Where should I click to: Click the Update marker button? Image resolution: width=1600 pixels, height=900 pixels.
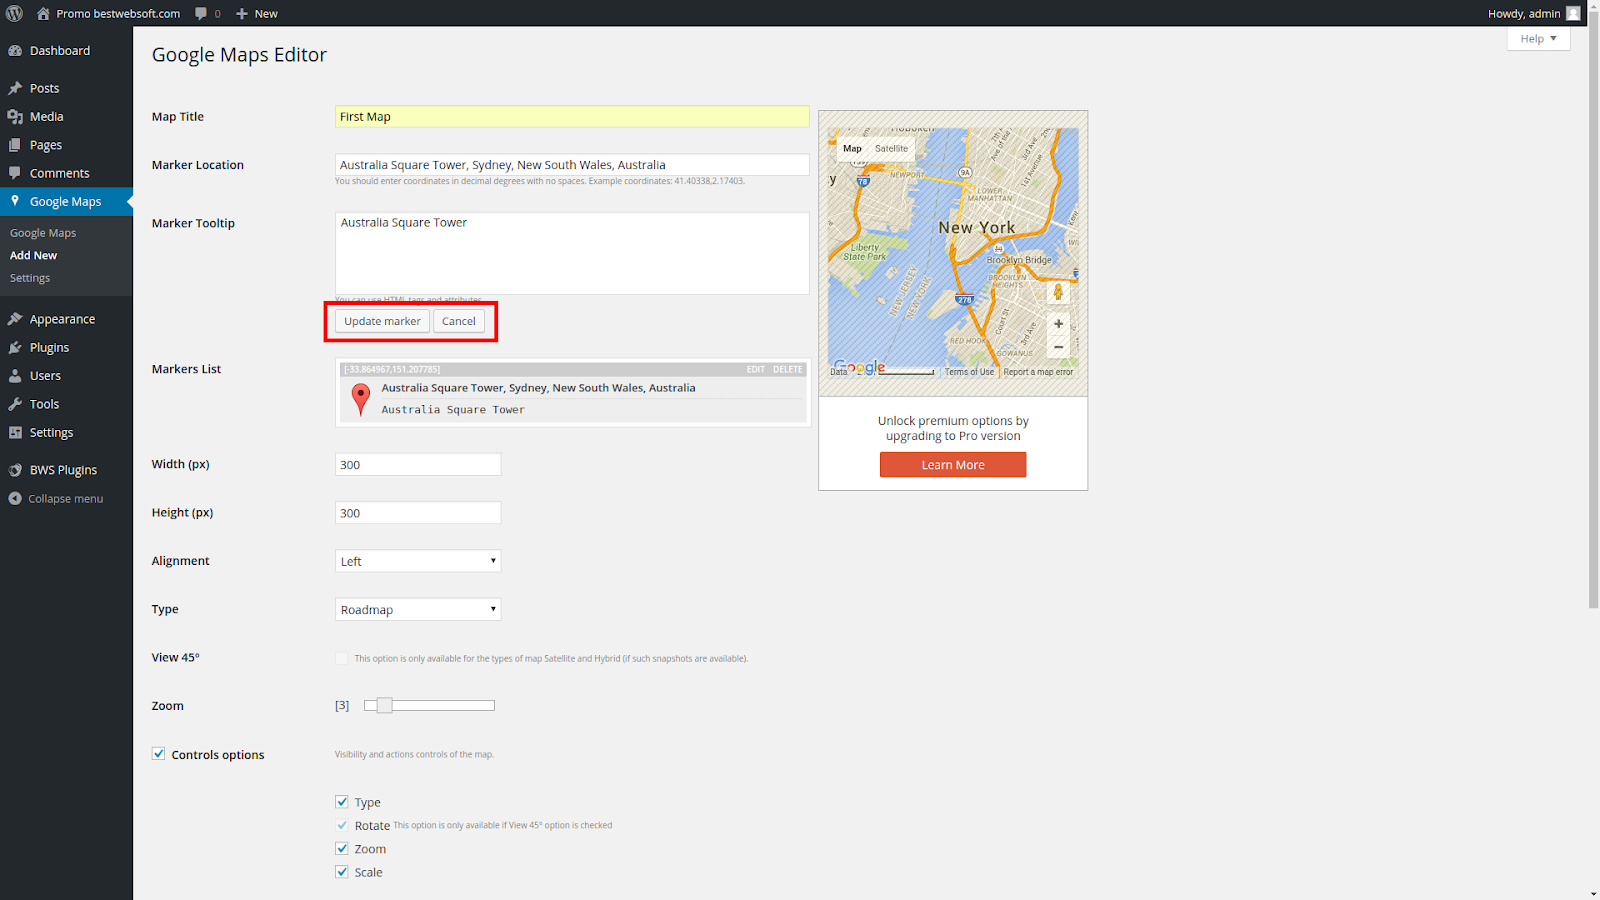pyautogui.click(x=382, y=321)
